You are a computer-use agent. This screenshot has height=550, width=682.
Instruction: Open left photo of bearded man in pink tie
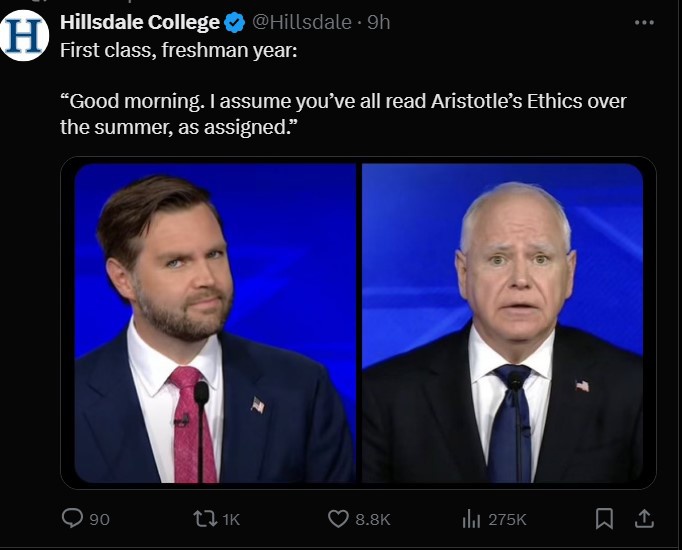[x=215, y=323]
